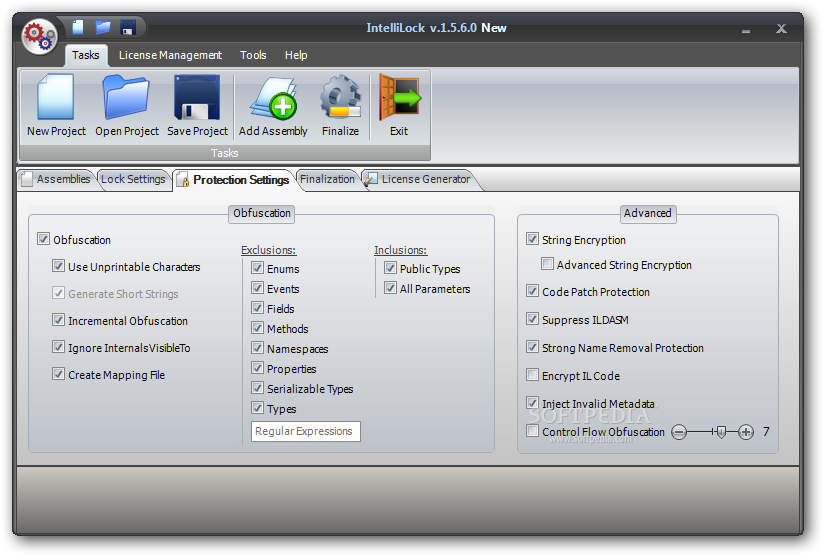This screenshot has width=824, height=556.
Task: Select the Protection Settings tab
Action: coord(234,180)
